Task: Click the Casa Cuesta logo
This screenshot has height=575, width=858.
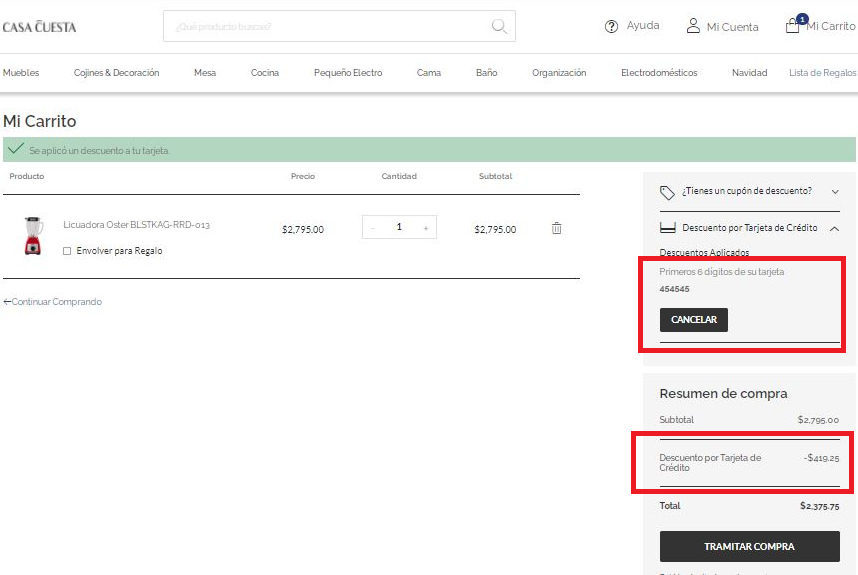Action: pyautogui.click(x=39, y=27)
